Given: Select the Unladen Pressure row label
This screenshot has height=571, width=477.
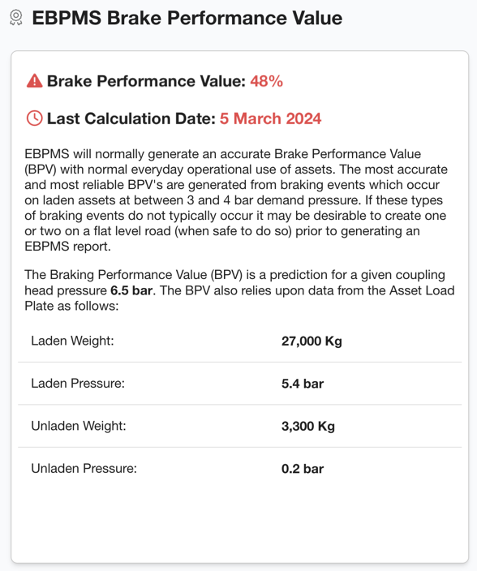Looking at the screenshot, I should point(84,468).
